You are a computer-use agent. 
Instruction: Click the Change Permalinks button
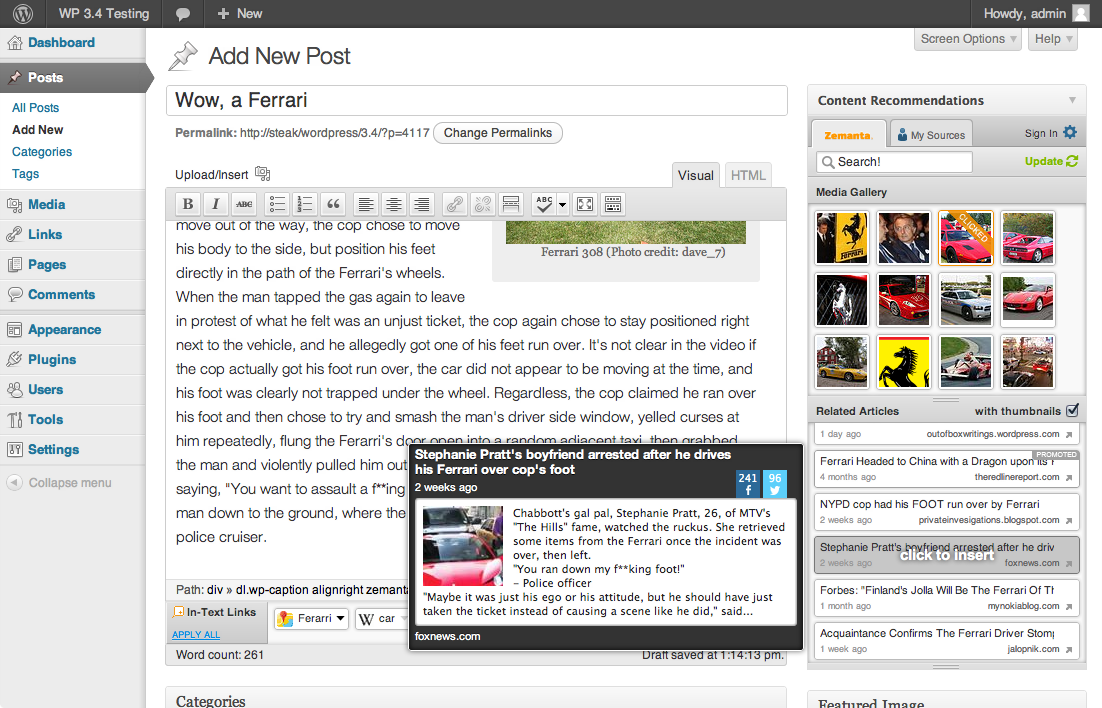click(498, 133)
